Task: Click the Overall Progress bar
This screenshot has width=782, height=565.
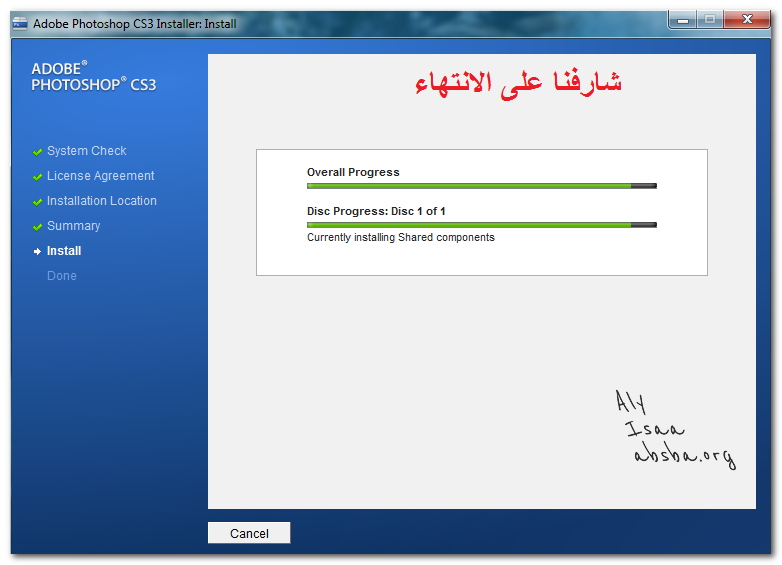Action: pyautogui.click(x=481, y=186)
